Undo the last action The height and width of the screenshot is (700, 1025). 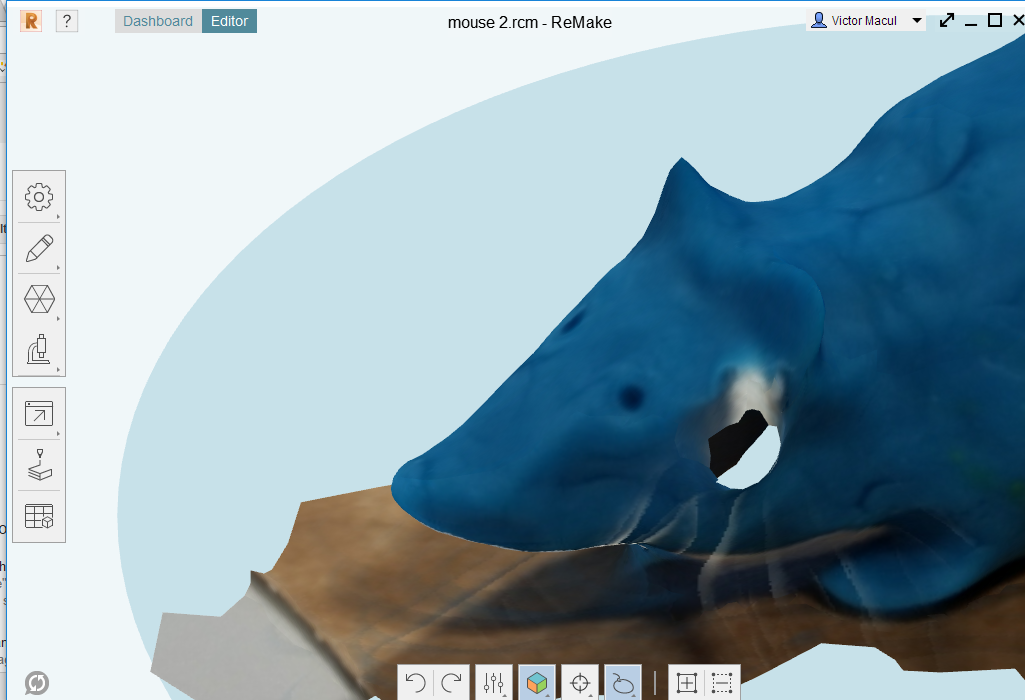tap(415, 683)
